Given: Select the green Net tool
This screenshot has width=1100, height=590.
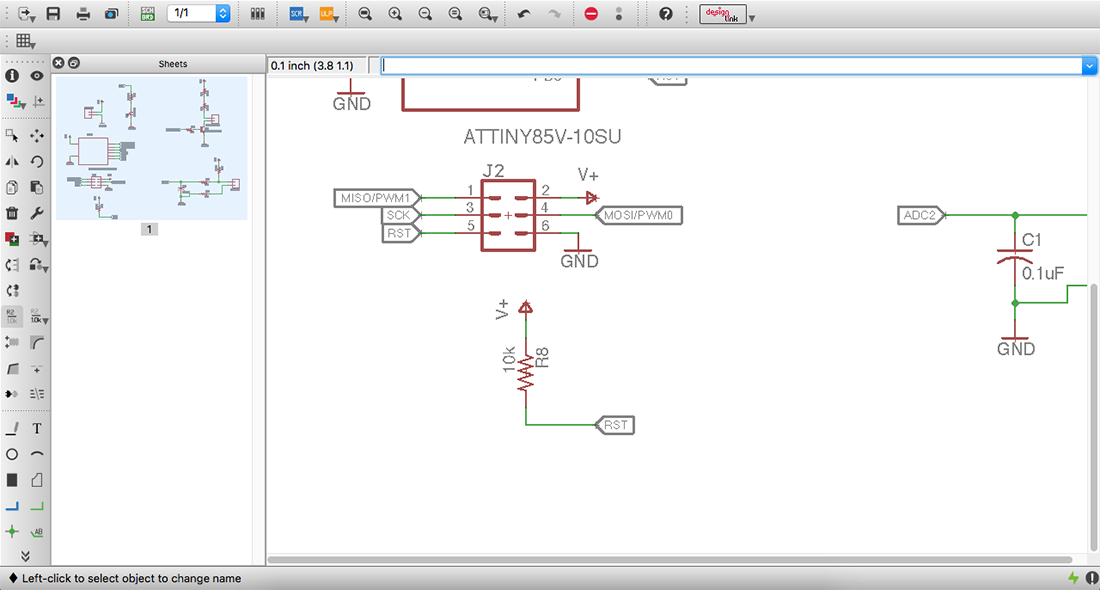Looking at the screenshot, I should (37, 506).
